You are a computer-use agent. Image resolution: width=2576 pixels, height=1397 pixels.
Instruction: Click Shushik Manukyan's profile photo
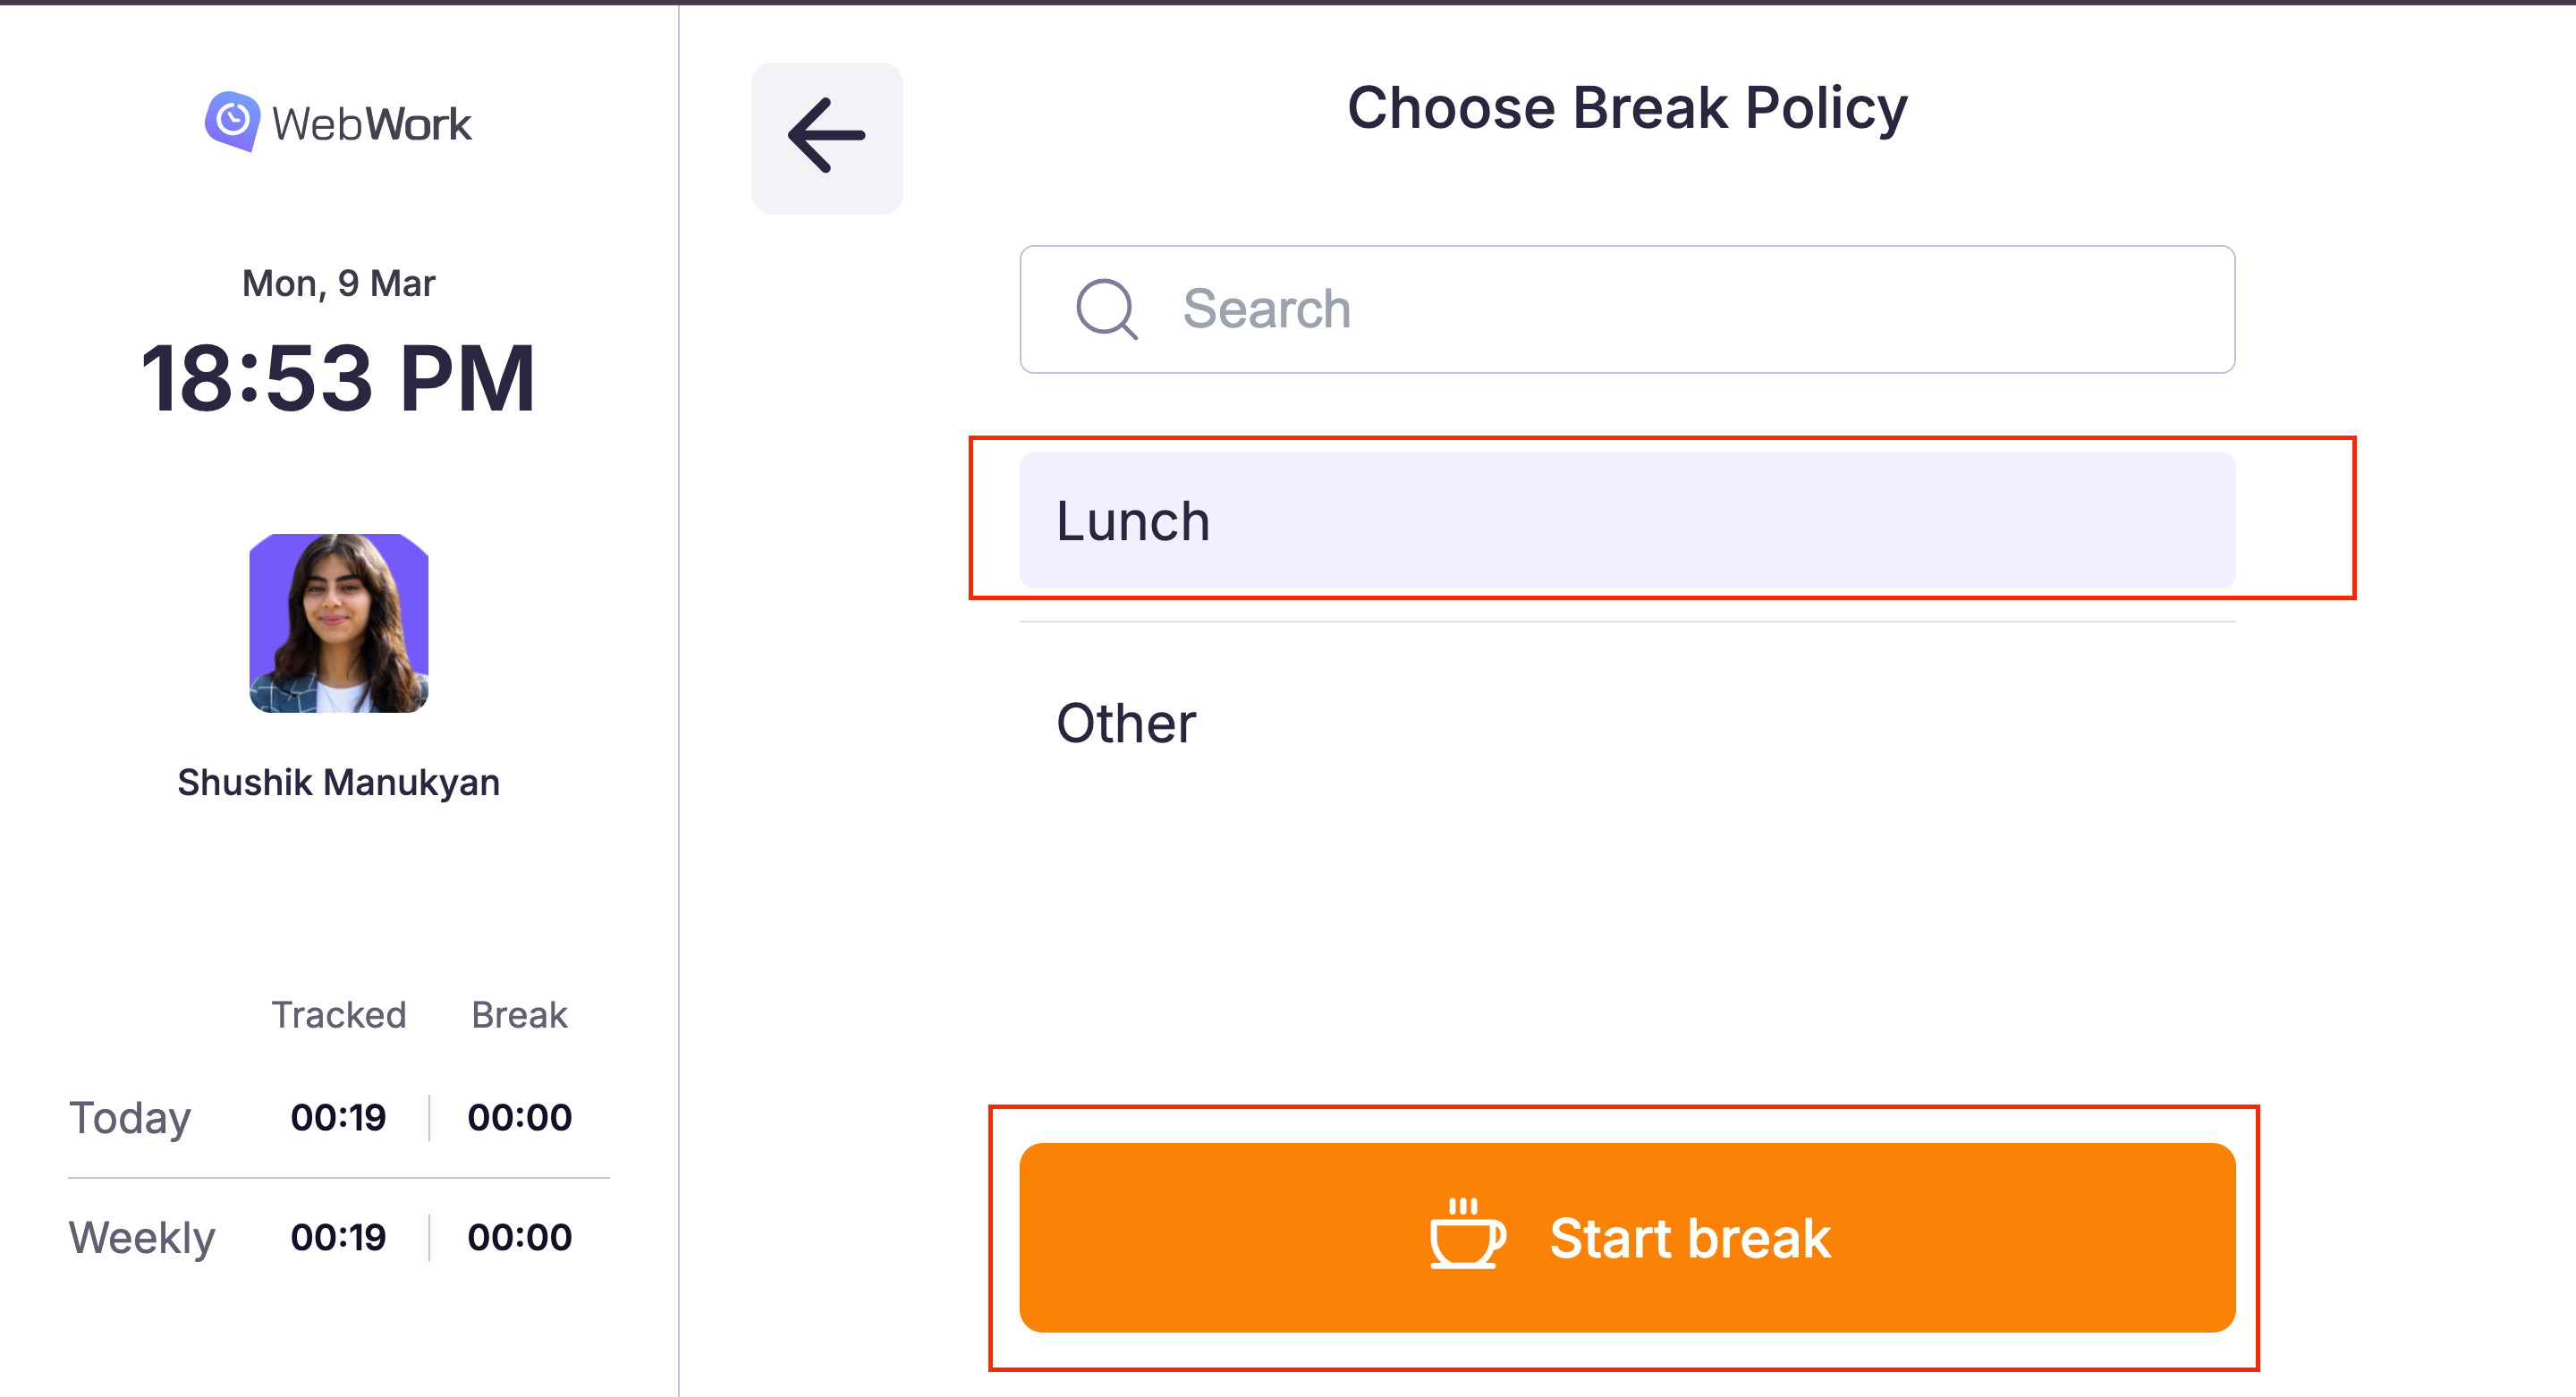(x=338, y=622)
